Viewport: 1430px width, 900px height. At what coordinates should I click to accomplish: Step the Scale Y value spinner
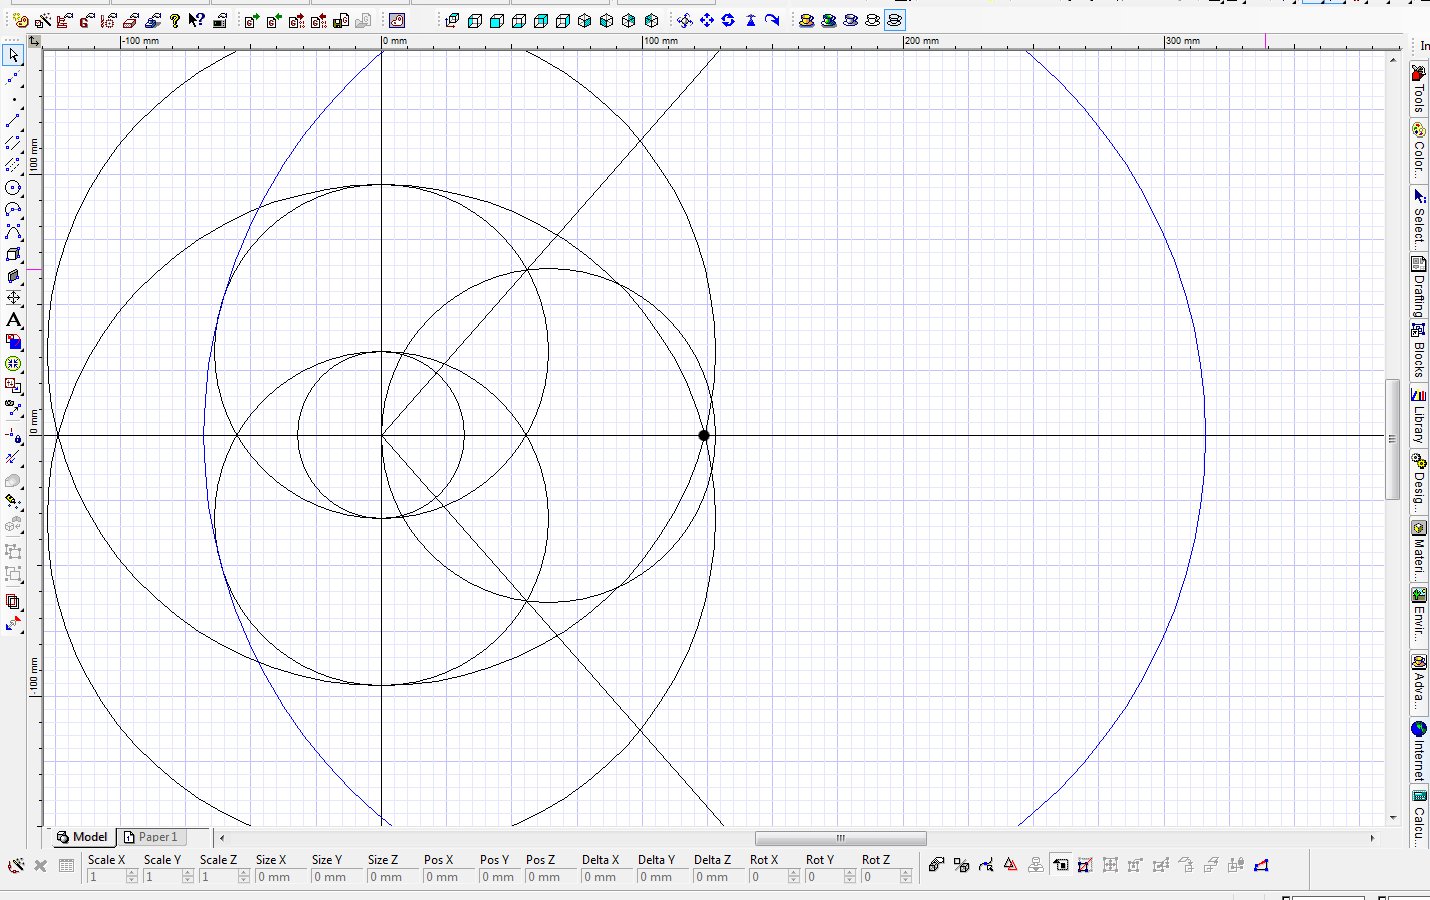point(188,877)
